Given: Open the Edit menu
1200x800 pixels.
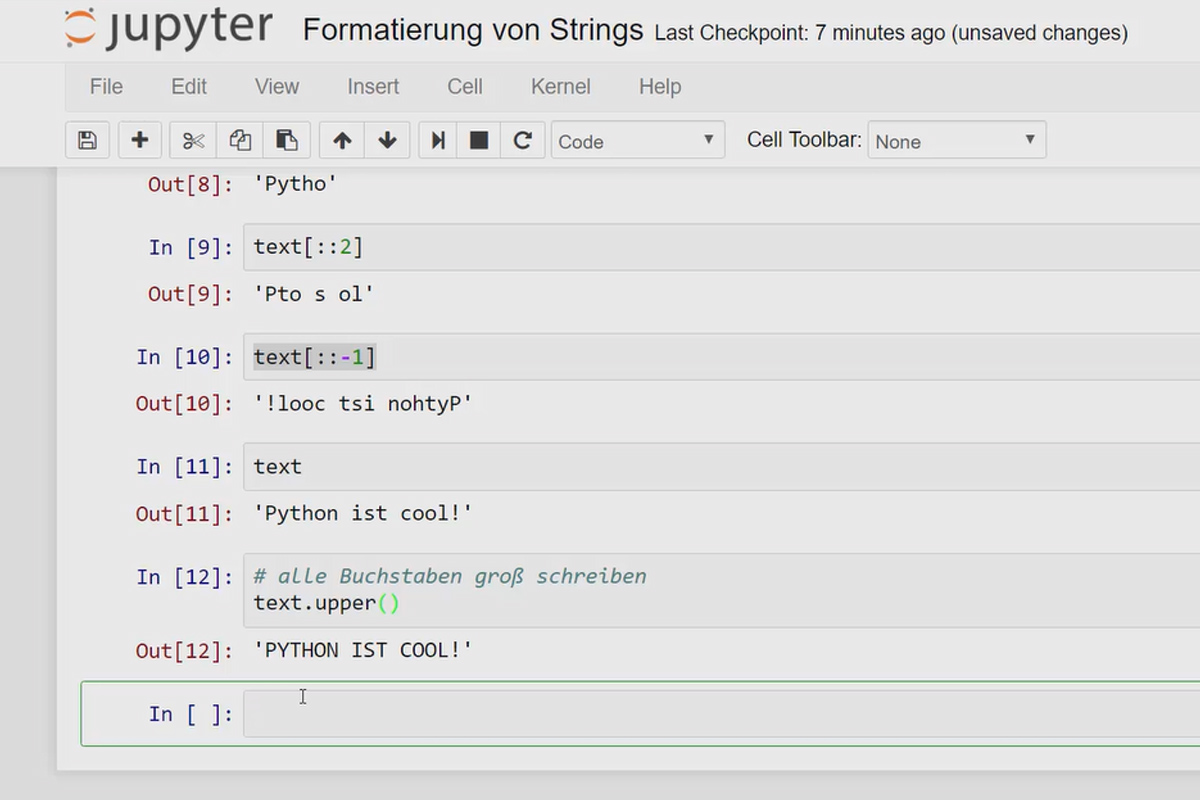Looking at the screenshot, I should [189, 87].
